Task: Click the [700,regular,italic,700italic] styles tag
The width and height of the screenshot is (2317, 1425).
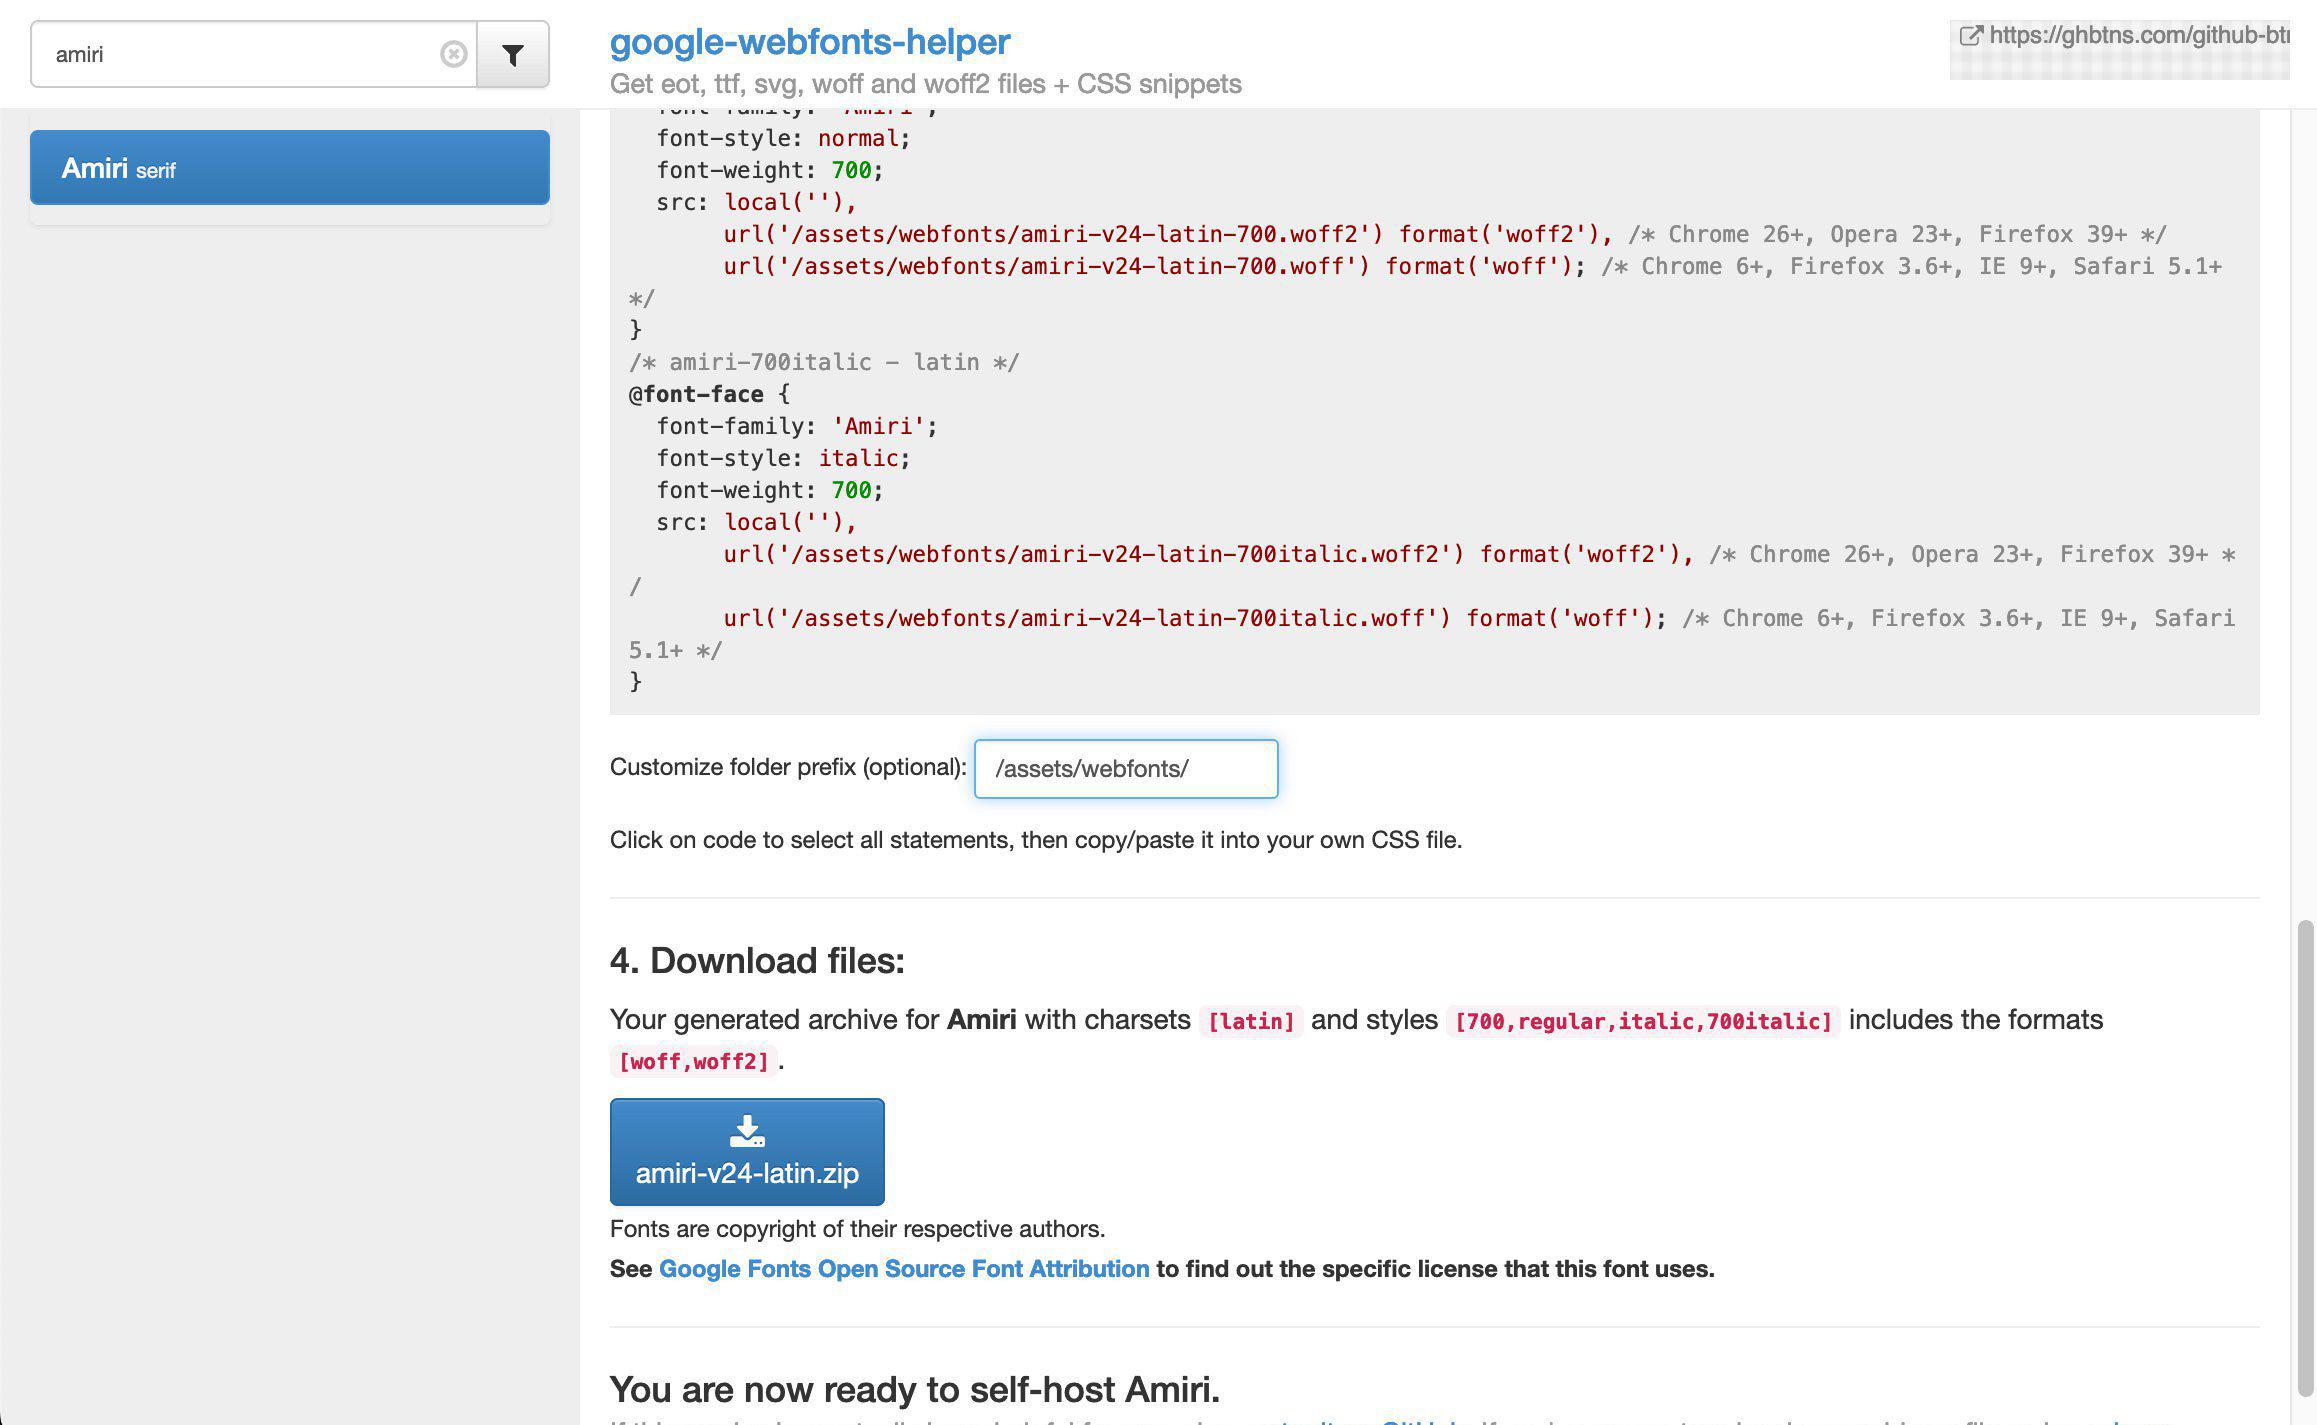Action: coord(1643,1021)
